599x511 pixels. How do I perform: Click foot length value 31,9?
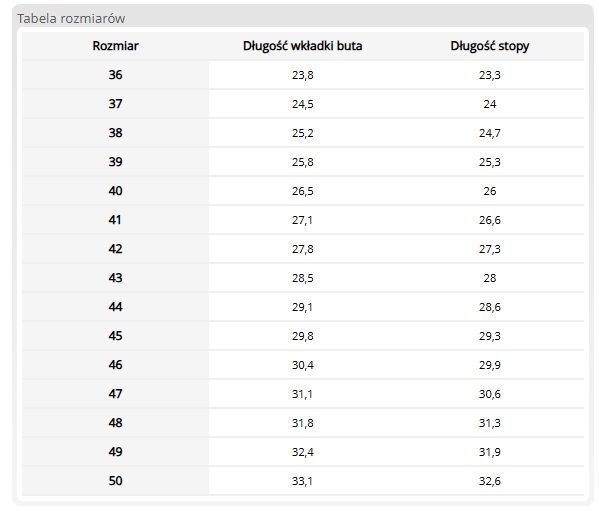pos(490,453)
